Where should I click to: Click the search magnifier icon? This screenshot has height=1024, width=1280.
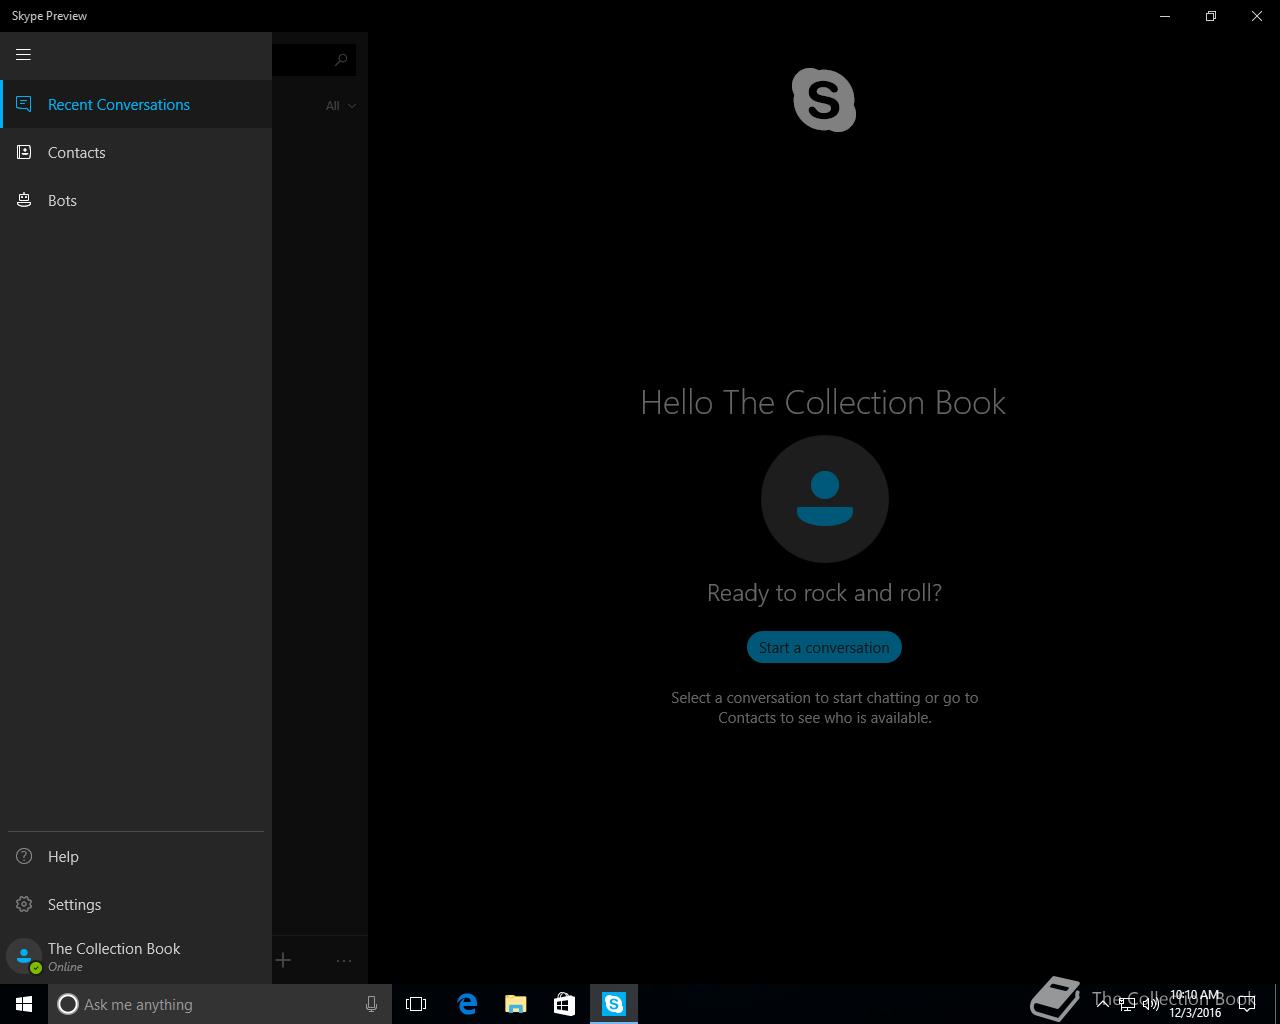point(341,60)
